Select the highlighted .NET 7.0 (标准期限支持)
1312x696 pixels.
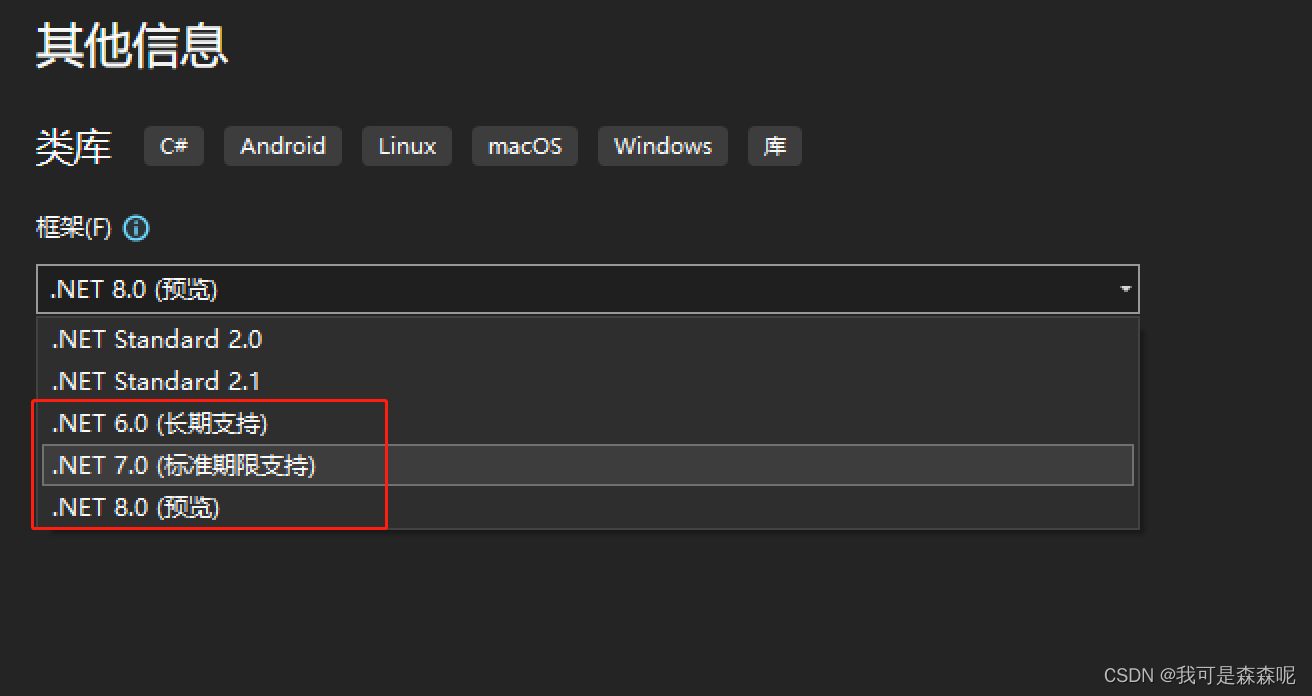(180, 464)
